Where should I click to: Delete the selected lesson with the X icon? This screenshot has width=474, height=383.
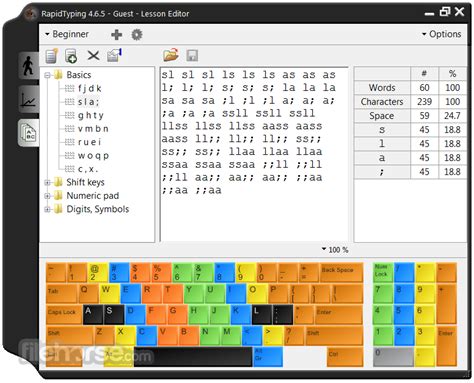pyautogui.click(x=93, y=55)
